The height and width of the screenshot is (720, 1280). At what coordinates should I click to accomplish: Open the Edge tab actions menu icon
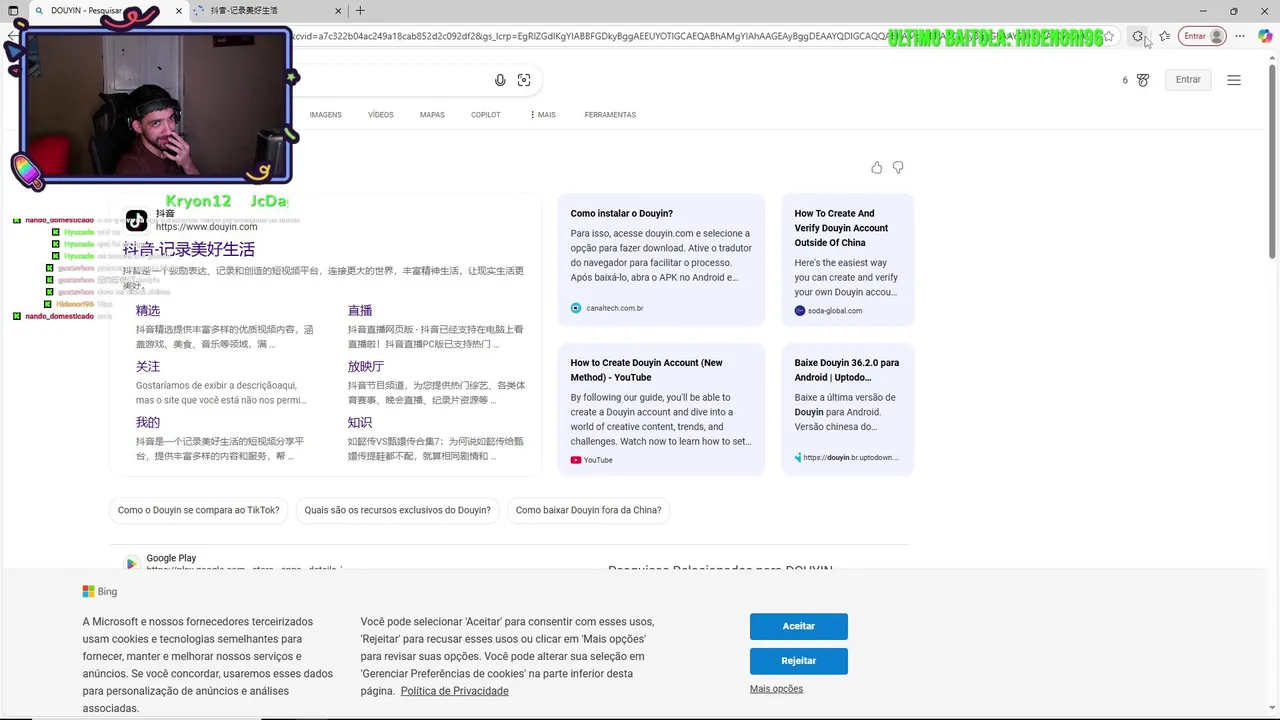tap(13, 11)
